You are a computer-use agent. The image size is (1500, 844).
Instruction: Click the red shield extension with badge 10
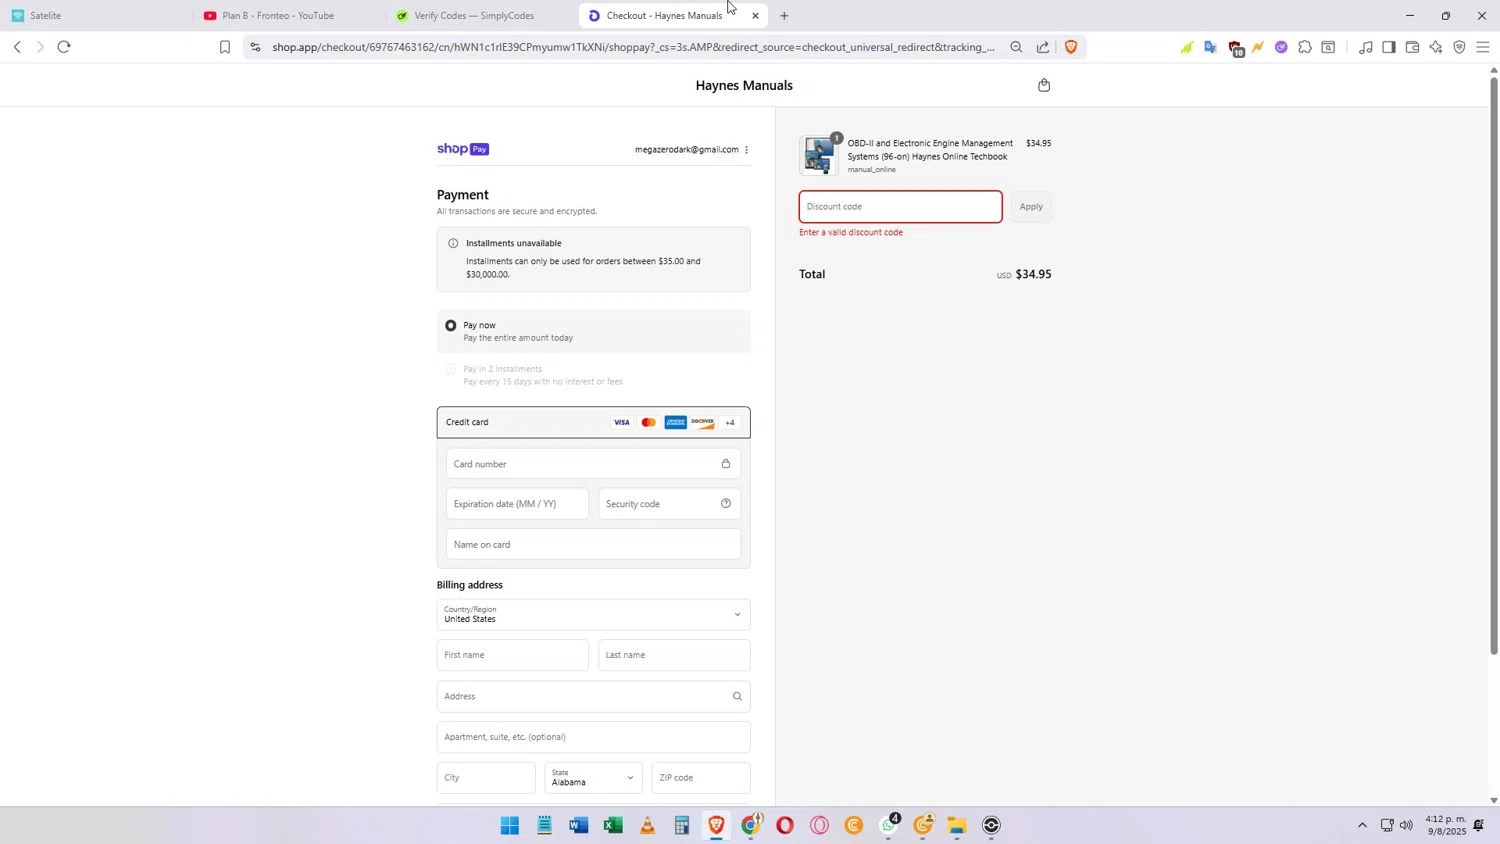pyautogui.click(x=1235, y=48)
